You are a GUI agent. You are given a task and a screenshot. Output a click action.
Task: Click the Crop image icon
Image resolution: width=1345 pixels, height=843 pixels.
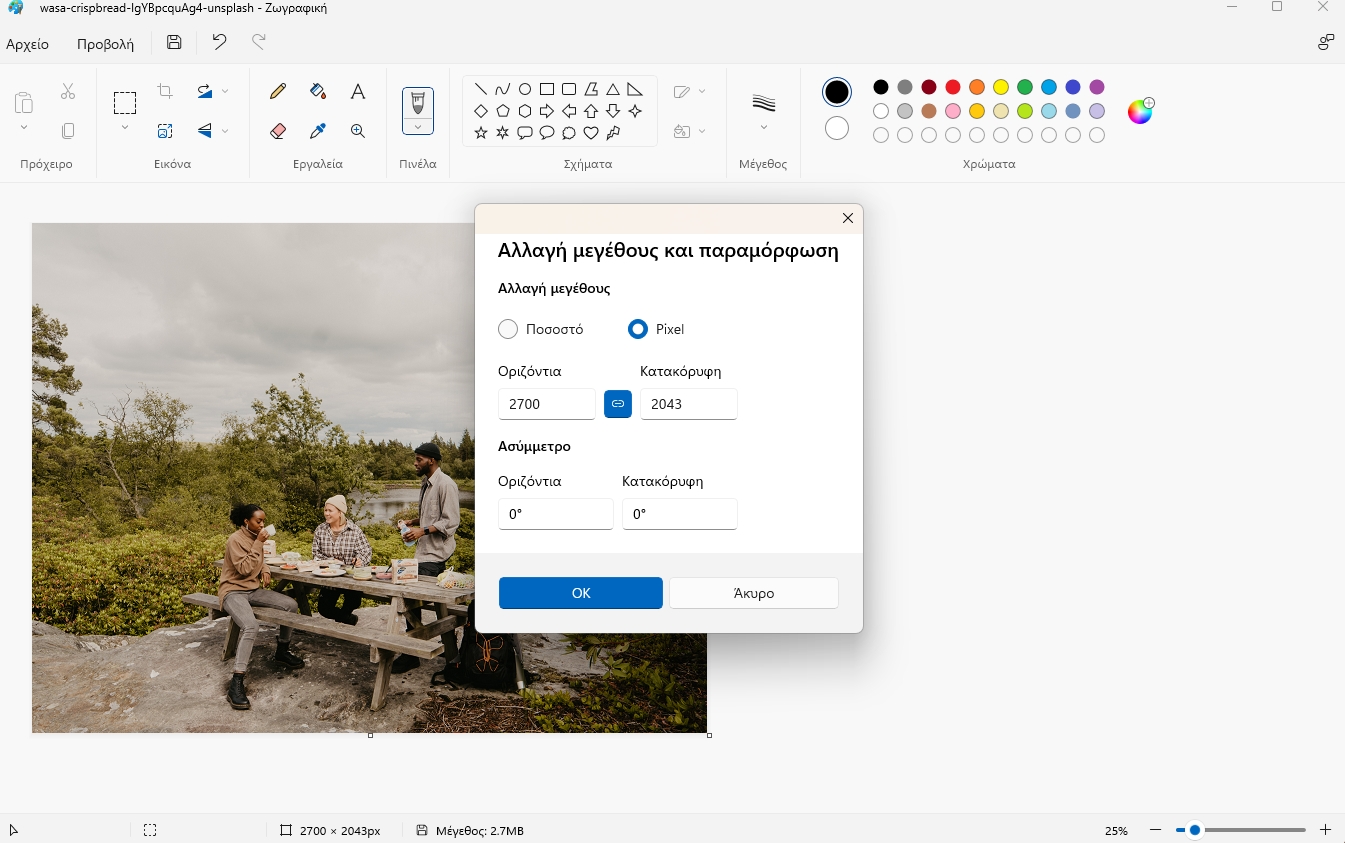[165, 92]
